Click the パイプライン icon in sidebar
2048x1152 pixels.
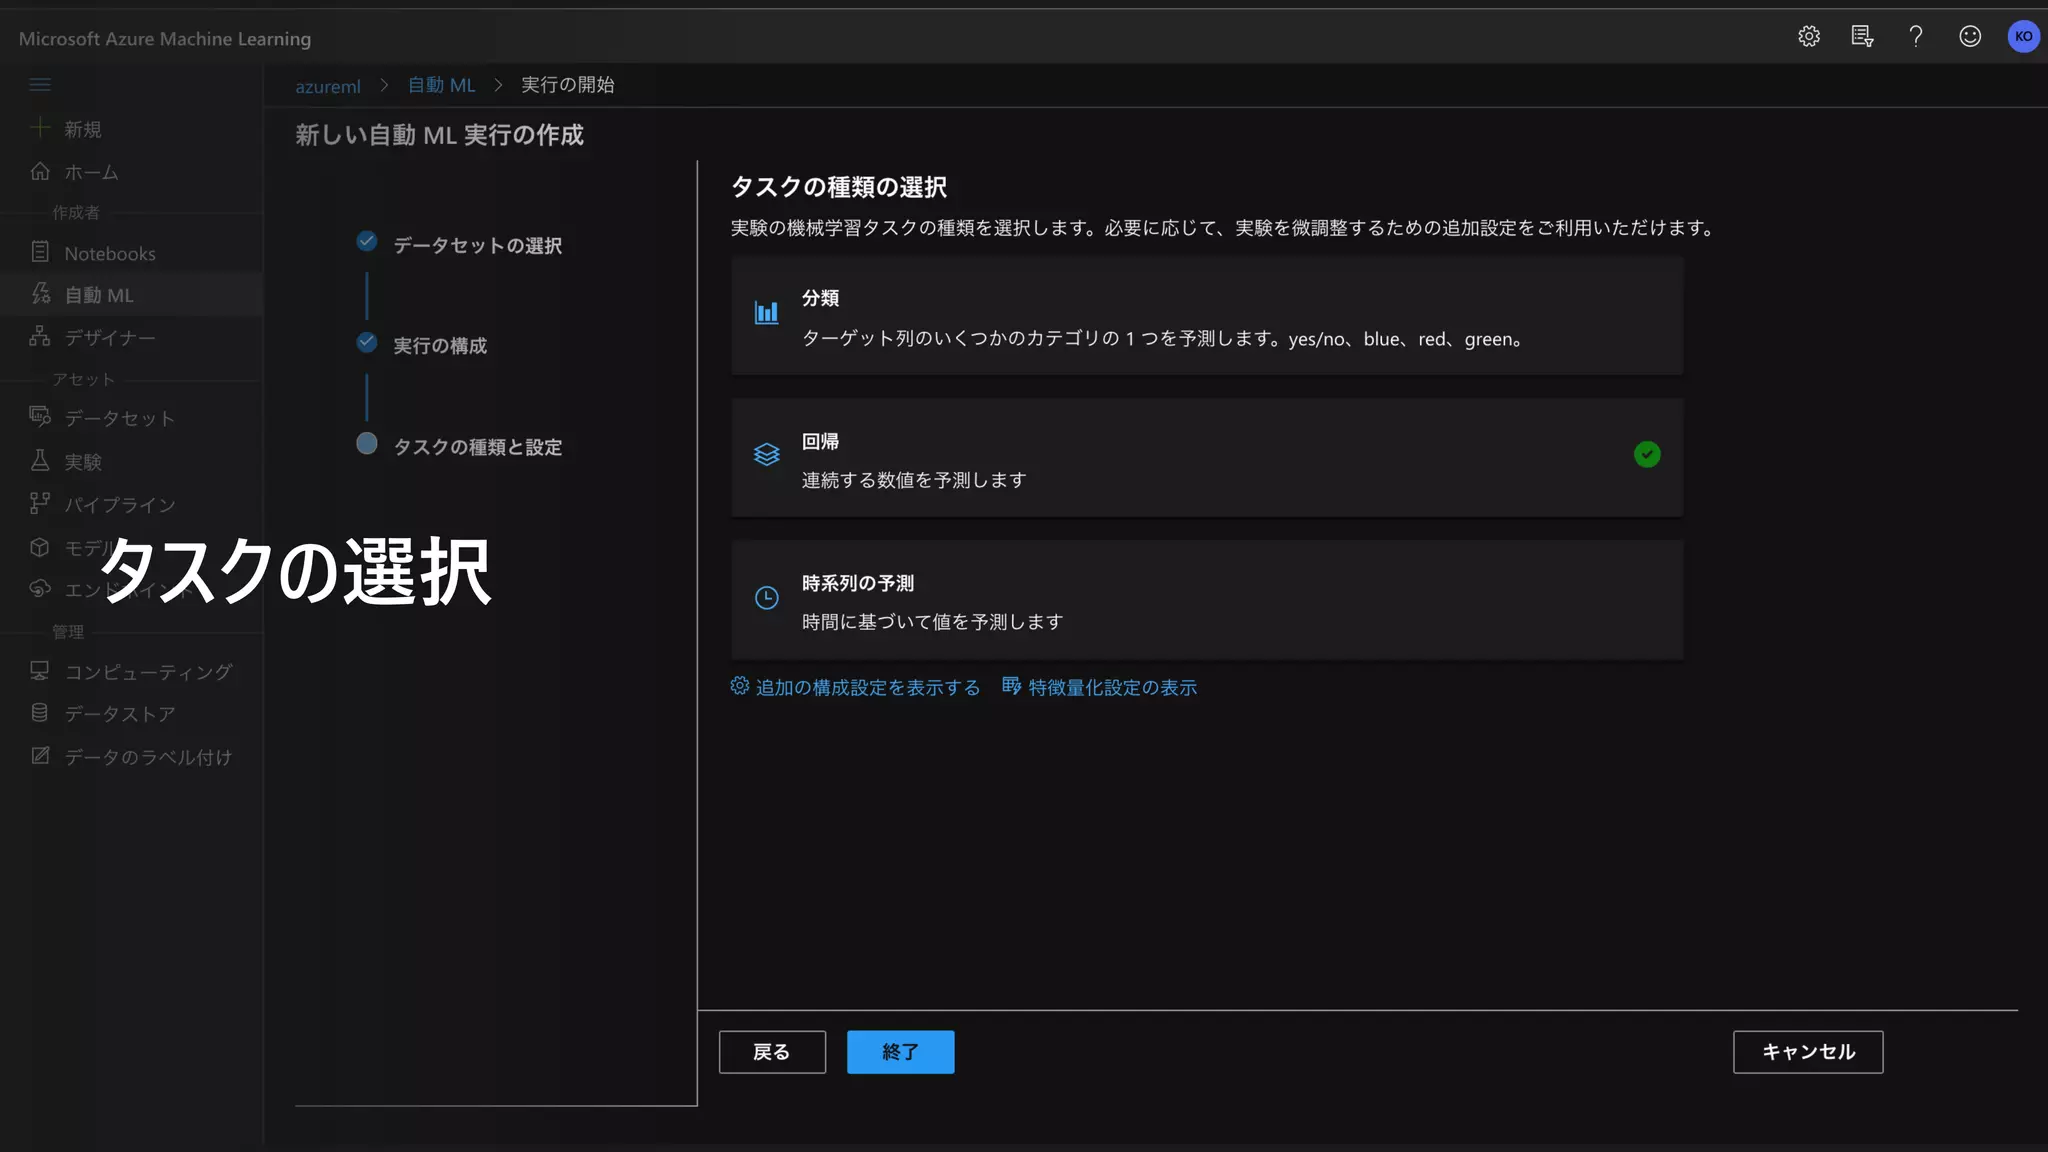coord(40,503)
